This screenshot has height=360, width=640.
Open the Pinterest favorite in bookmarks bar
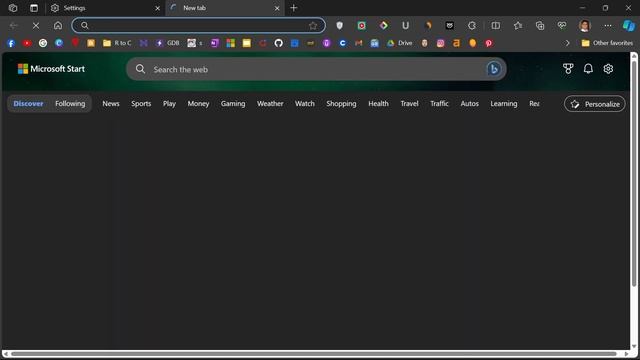point(489,43)
